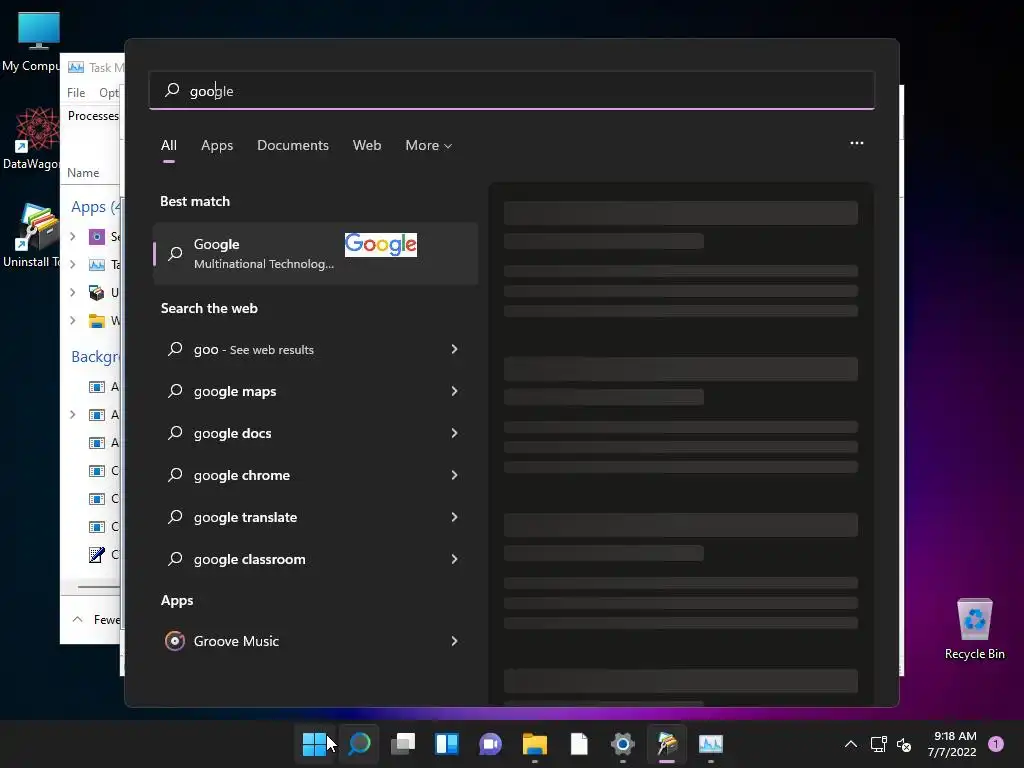Viewport: 1024px width, 768px height.
Task: Open the network status tray icon
Action: tap(878, 744)
